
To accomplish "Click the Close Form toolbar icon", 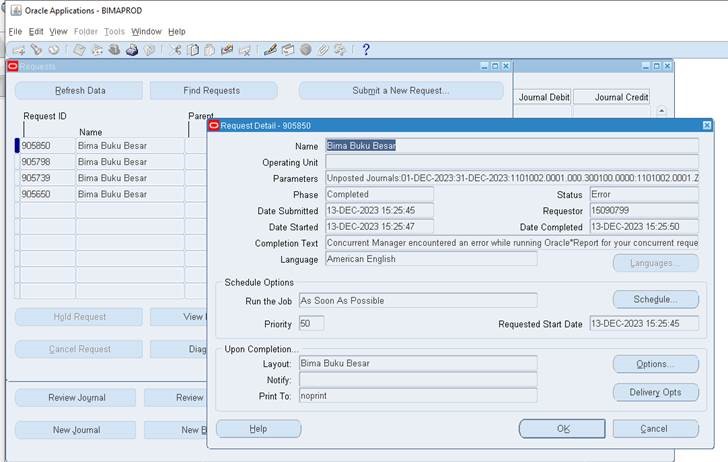I will click(149, 50).
